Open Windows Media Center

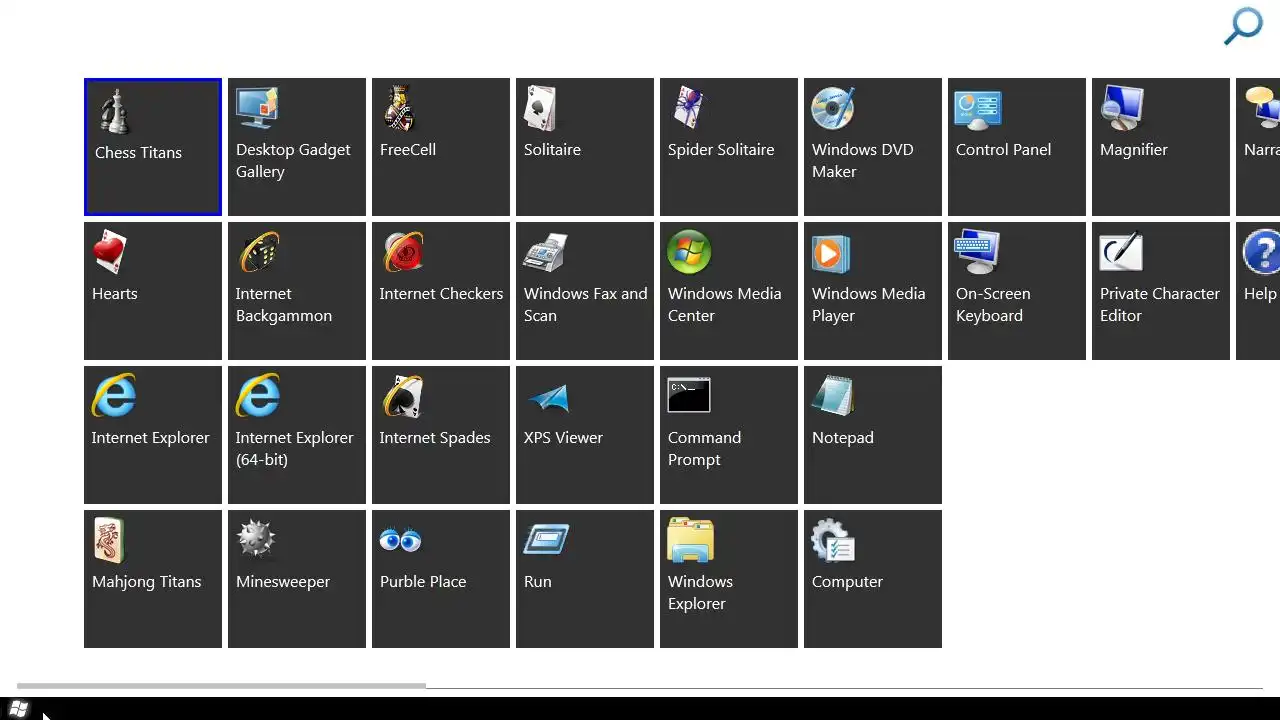[729, 291]
